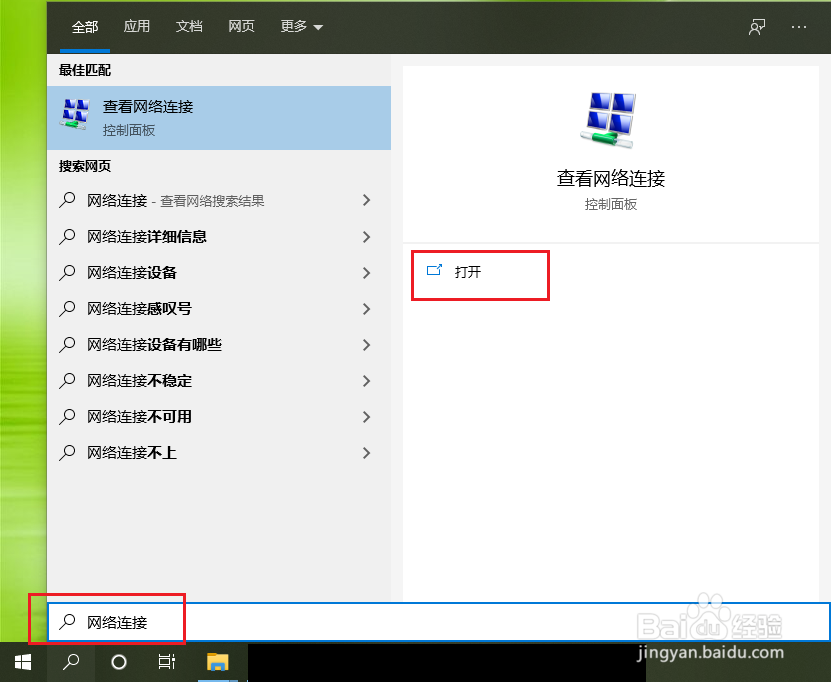Switch to the 应用 tab
This screenshot has height=682, width=831.
point(137,27)
